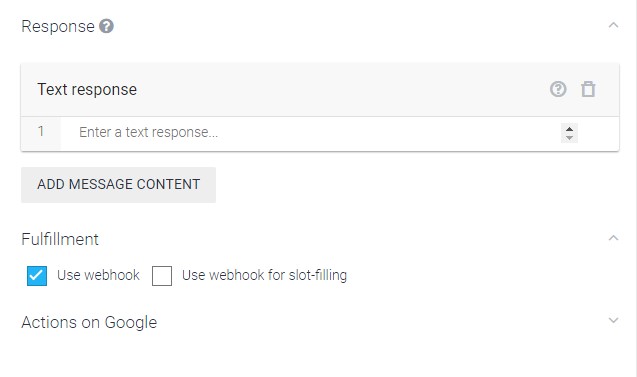Click the Actions on Google heading
This screenshot has height=377, width=637.
(89, 322)
